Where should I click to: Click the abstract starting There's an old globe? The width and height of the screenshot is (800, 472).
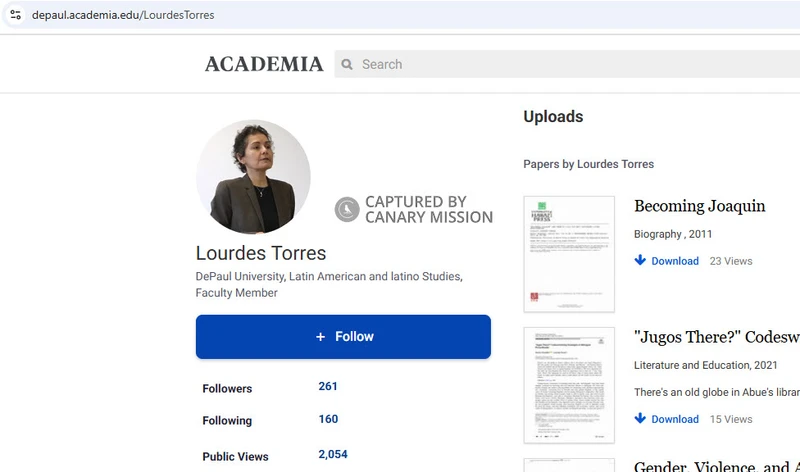pyautogui.click(x=717, y=392)
